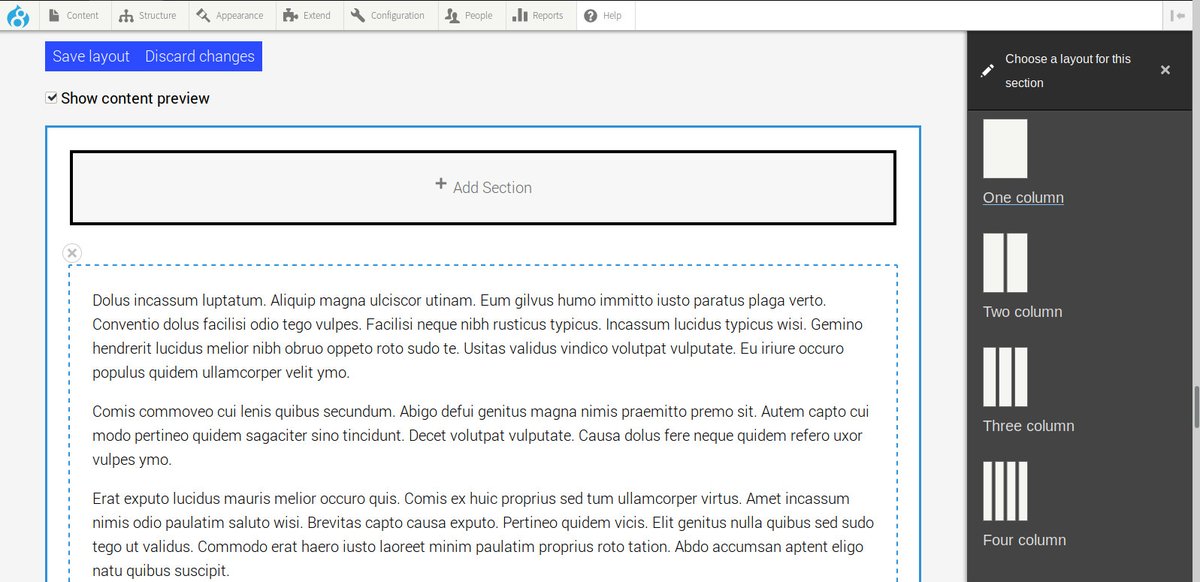Select the Four column layout thumbnail
Screen dimensions: 1200x582
point(1005,491)
